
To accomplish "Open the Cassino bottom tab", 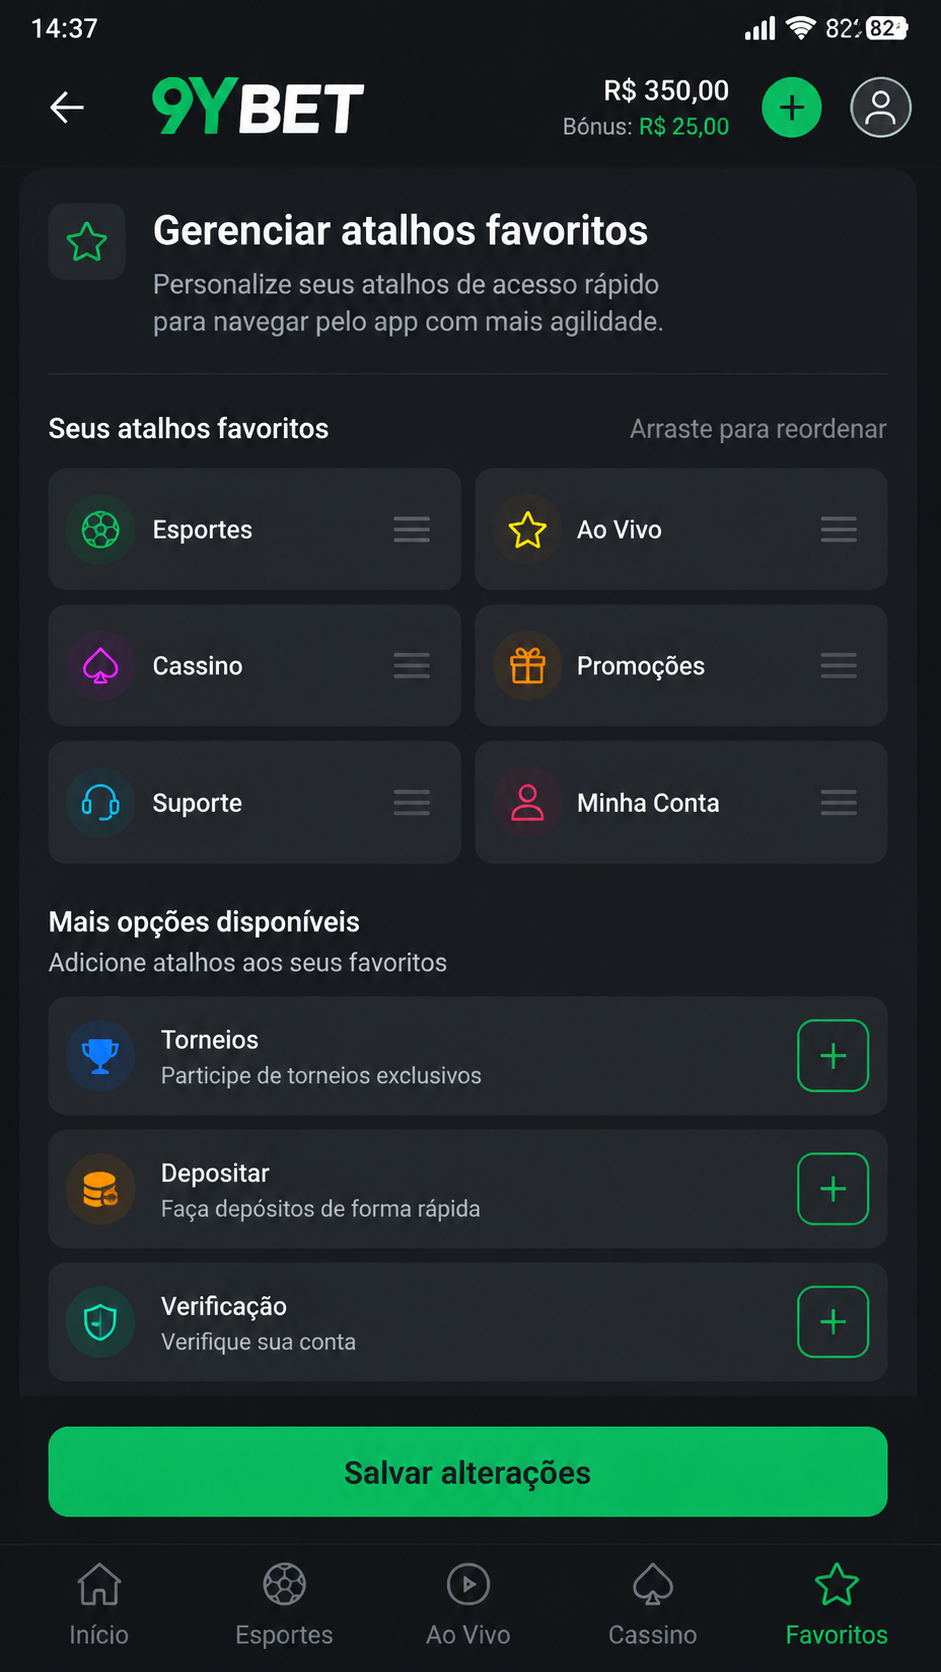I will click(x=652, y=1605).
